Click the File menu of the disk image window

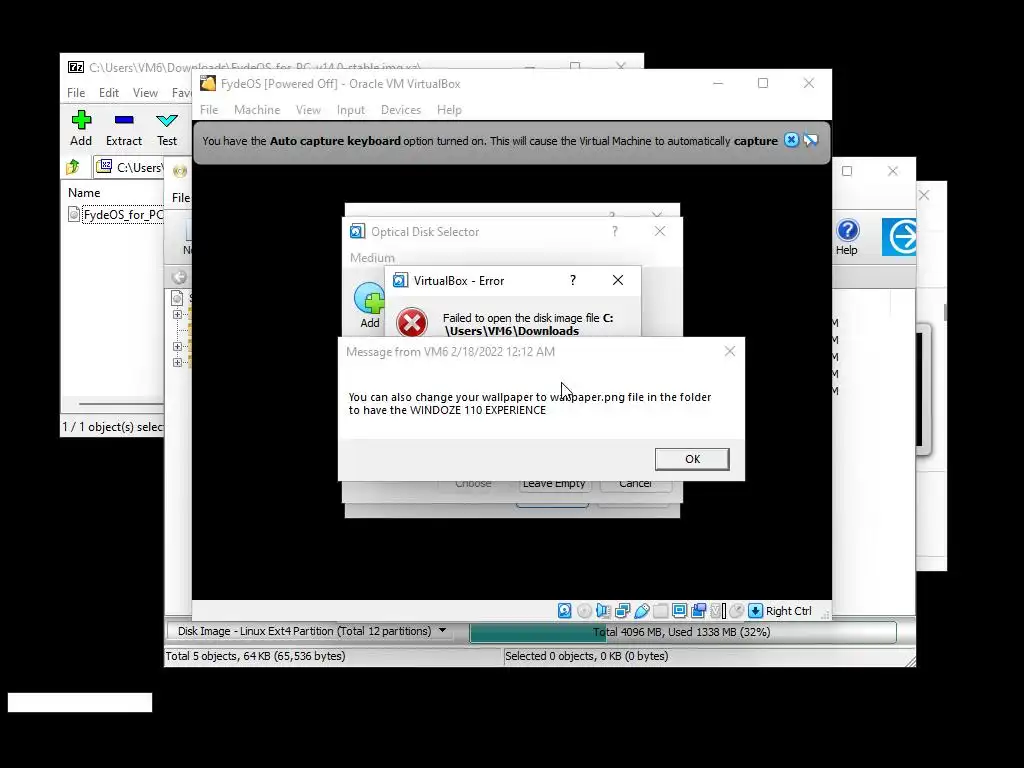(x=181, y=198)
